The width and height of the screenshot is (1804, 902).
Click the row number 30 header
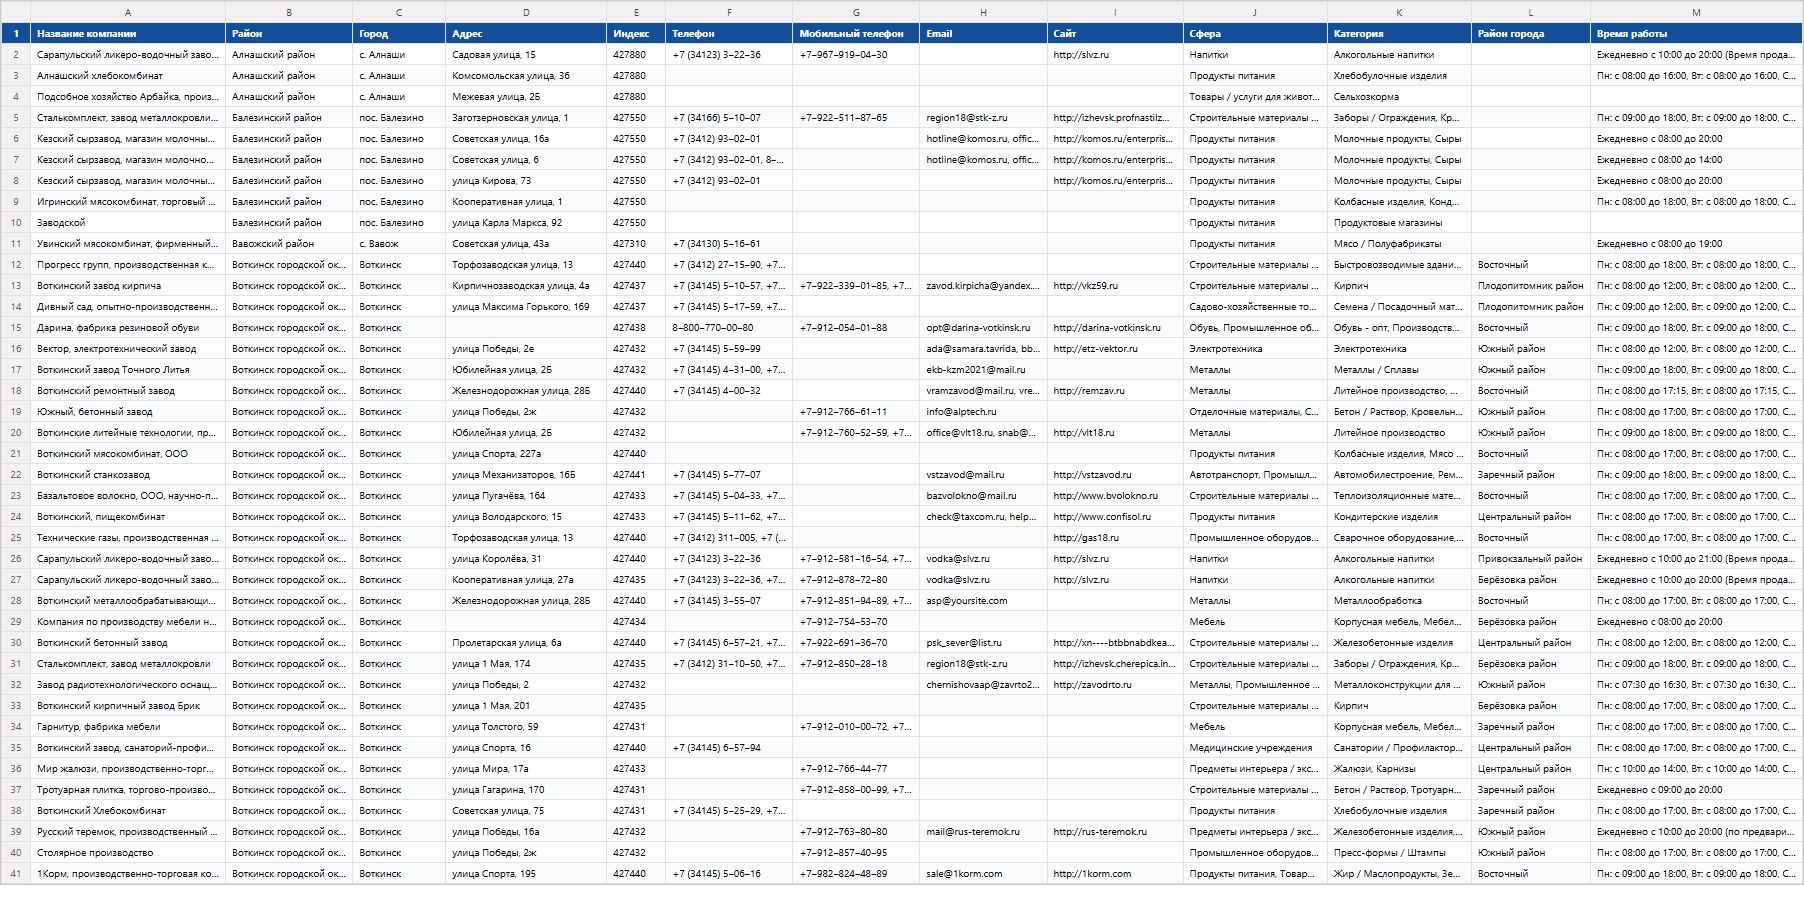click(x=15, y=643)
